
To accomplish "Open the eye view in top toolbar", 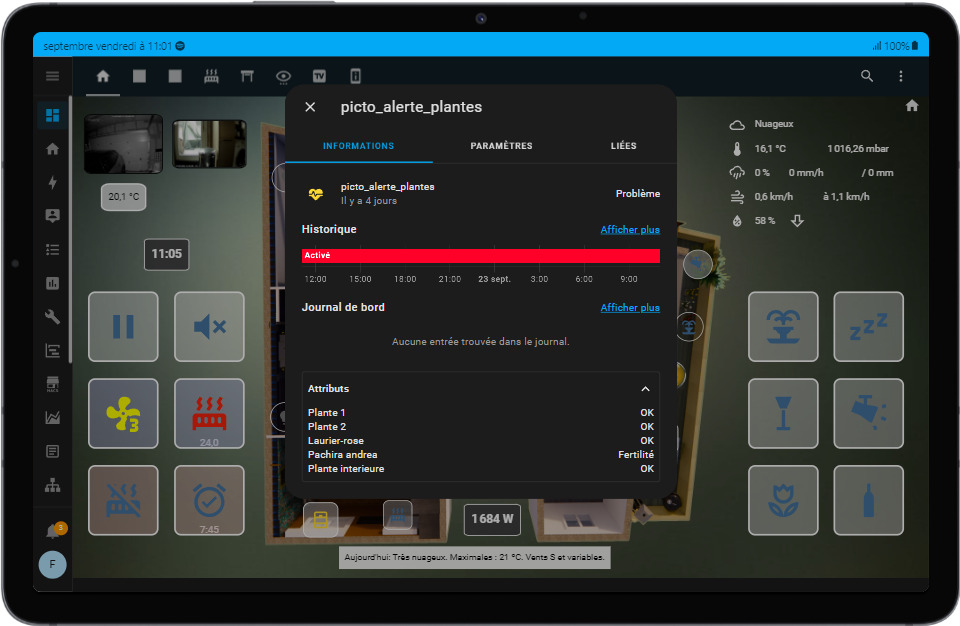I will 283,77.
